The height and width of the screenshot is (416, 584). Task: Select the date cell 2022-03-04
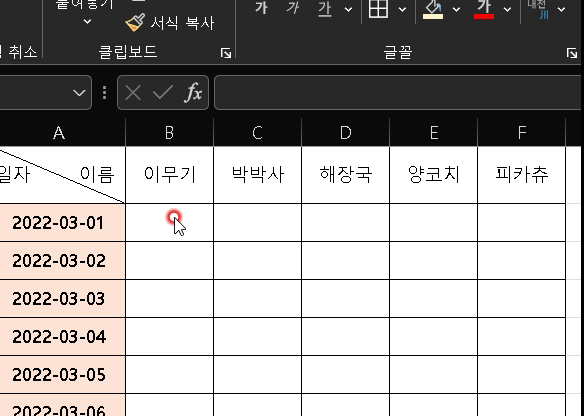click(x=63, y=337)
